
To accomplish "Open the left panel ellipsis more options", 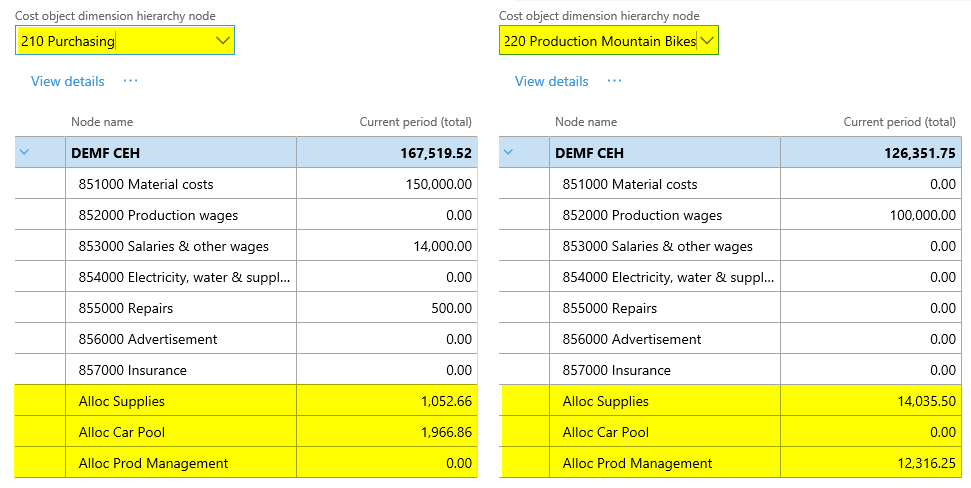I will (x=130, y=81).
